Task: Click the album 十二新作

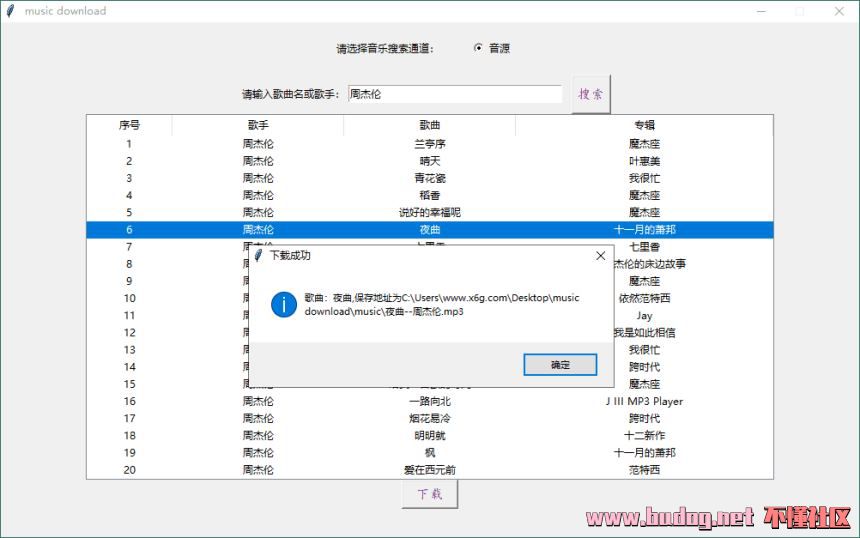Action: [x=644, y=435]
